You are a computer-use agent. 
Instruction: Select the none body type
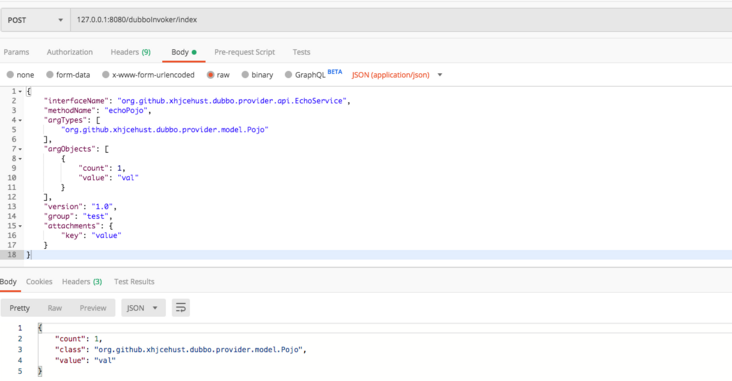point(21,75)
